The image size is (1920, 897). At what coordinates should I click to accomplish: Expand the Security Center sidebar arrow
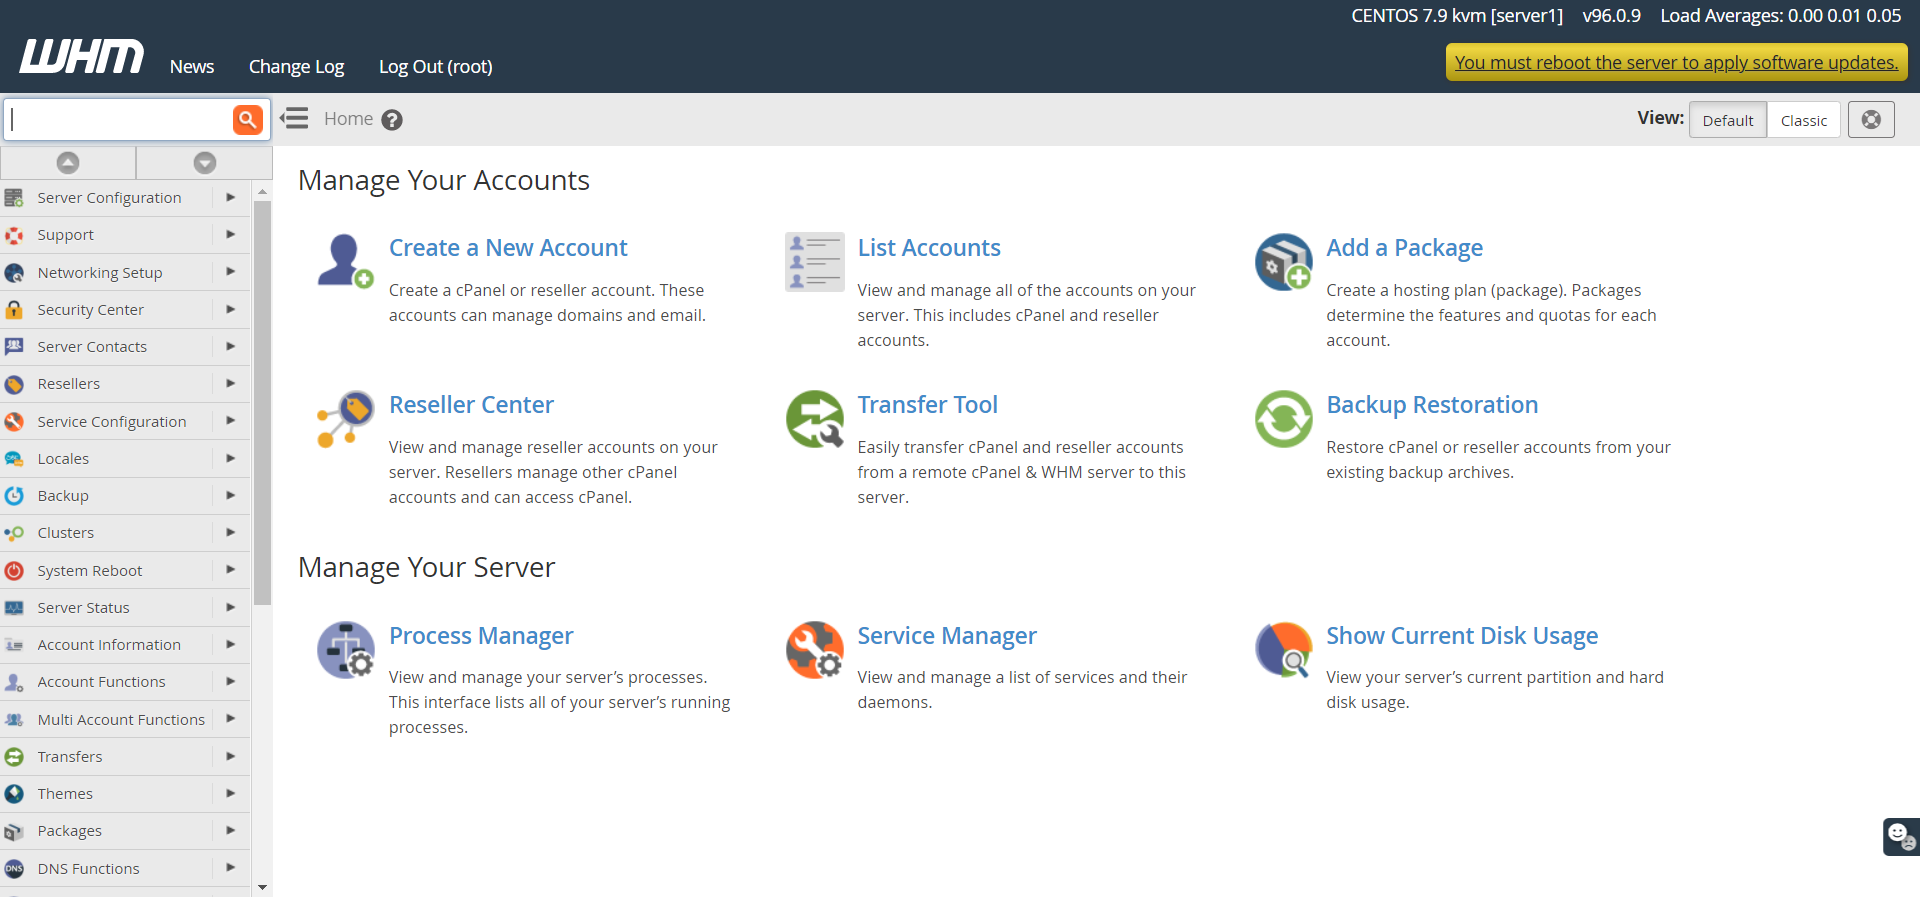click(x=231, y=310)
